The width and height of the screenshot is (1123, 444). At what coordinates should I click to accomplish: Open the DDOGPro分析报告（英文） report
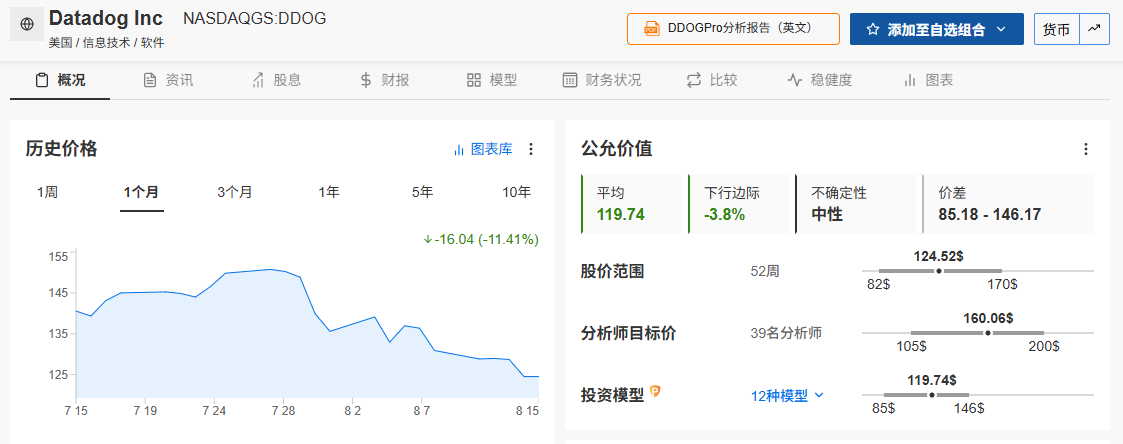pyautogui.click(x=733, y=29)
